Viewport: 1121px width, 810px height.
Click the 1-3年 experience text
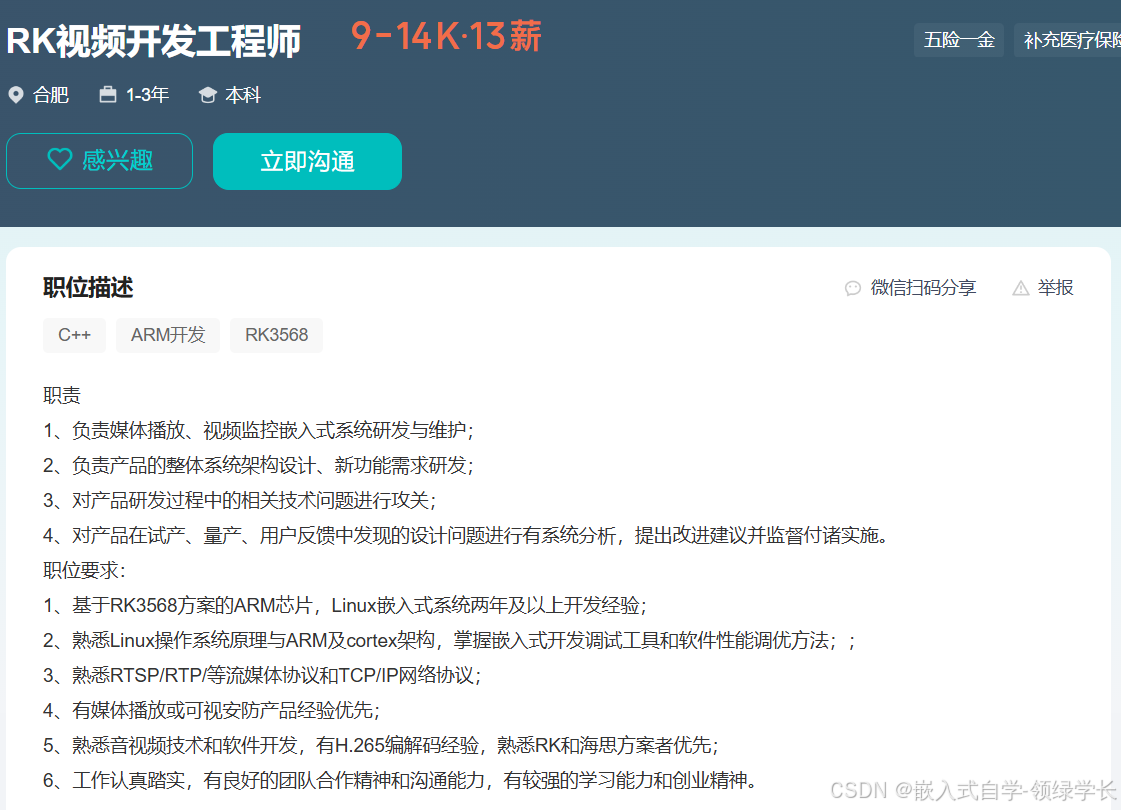tap(147, 95)
